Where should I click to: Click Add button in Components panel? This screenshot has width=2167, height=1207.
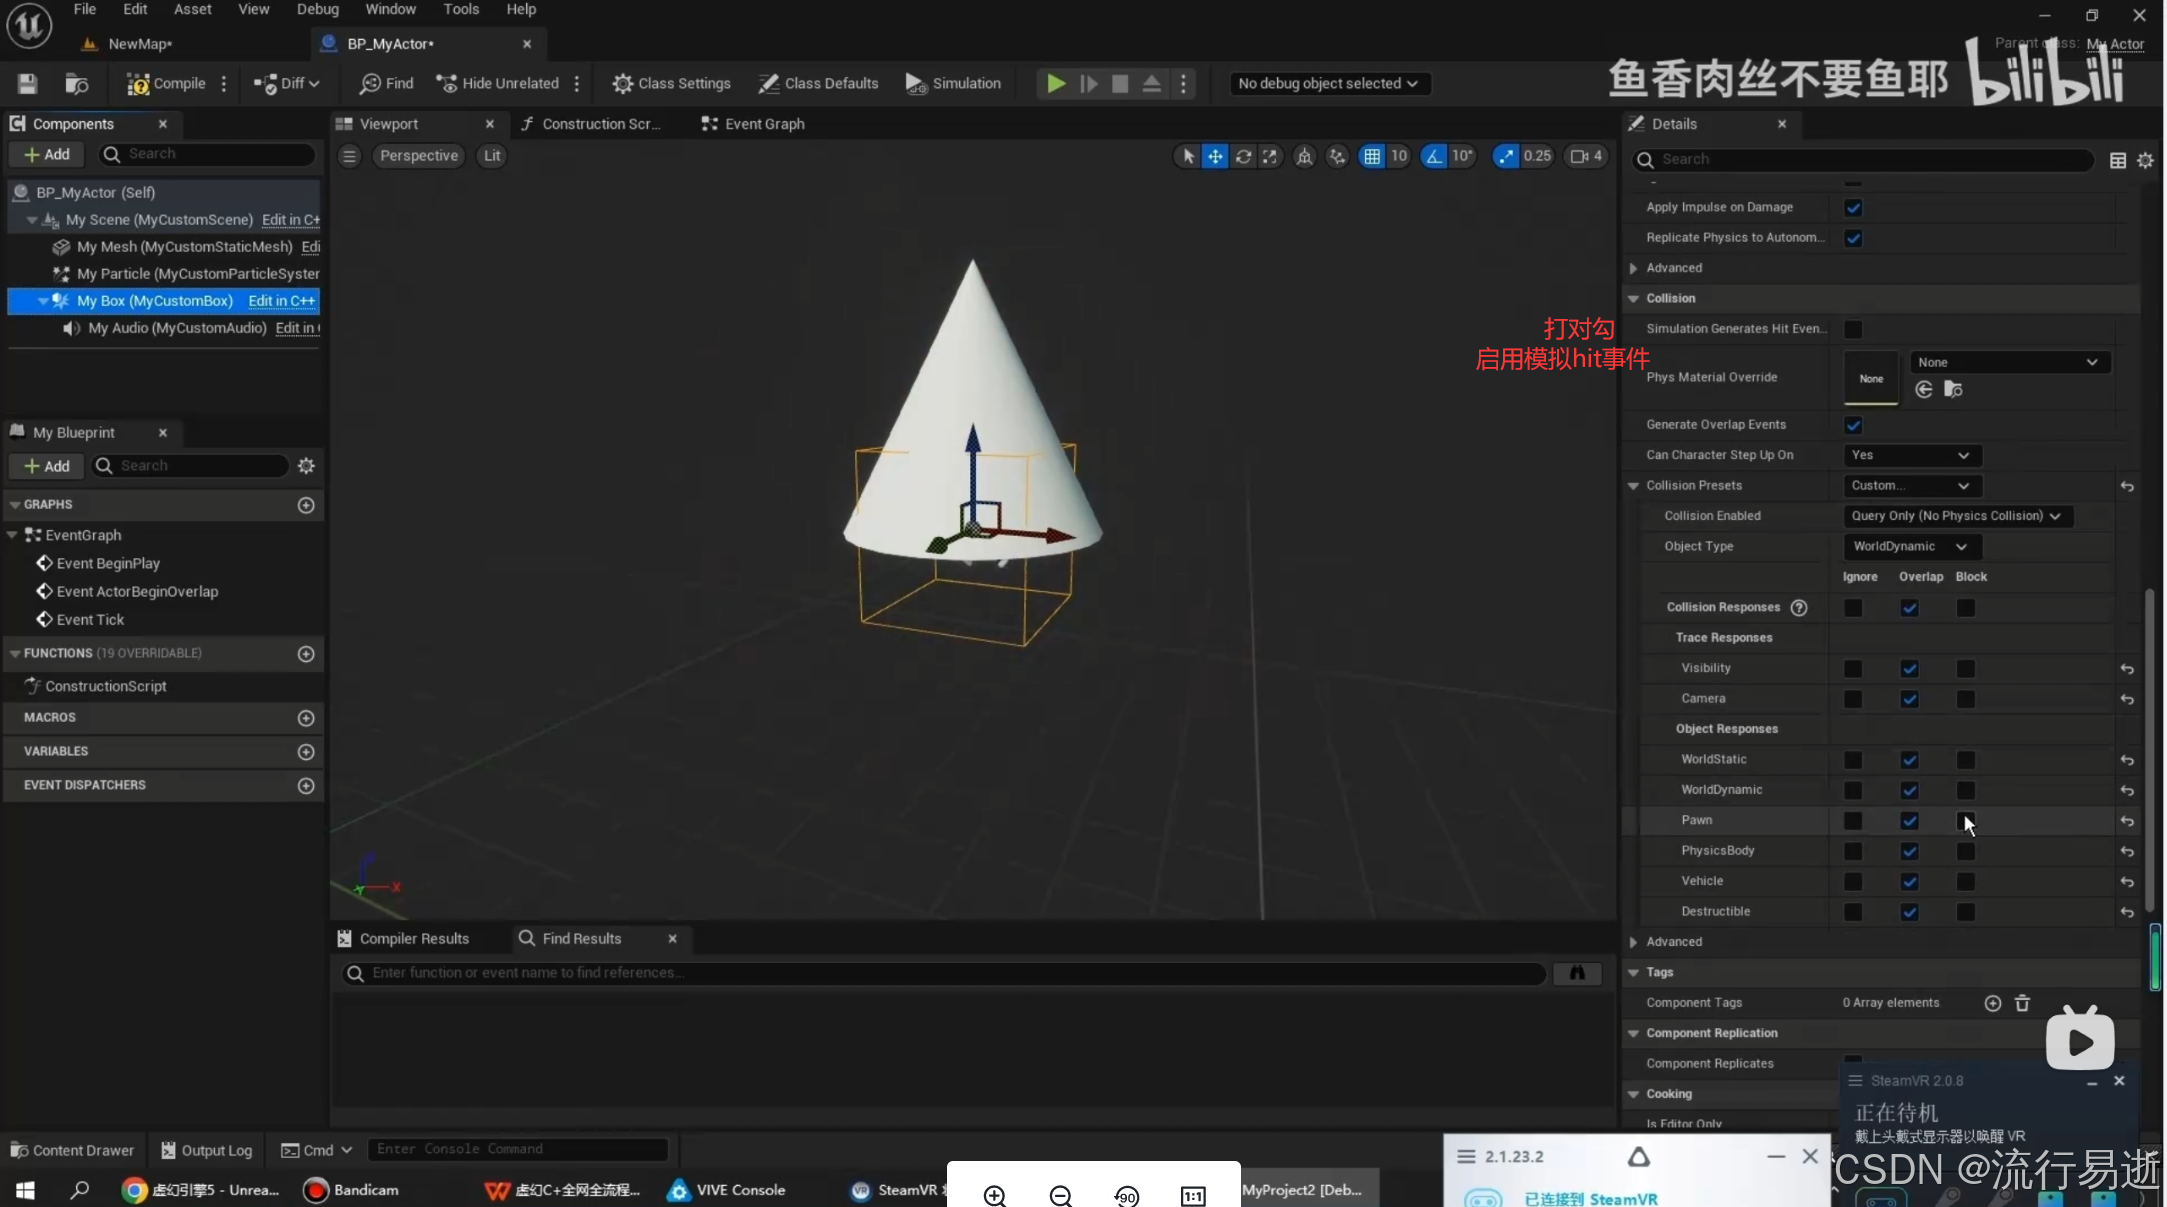(47, 154)
